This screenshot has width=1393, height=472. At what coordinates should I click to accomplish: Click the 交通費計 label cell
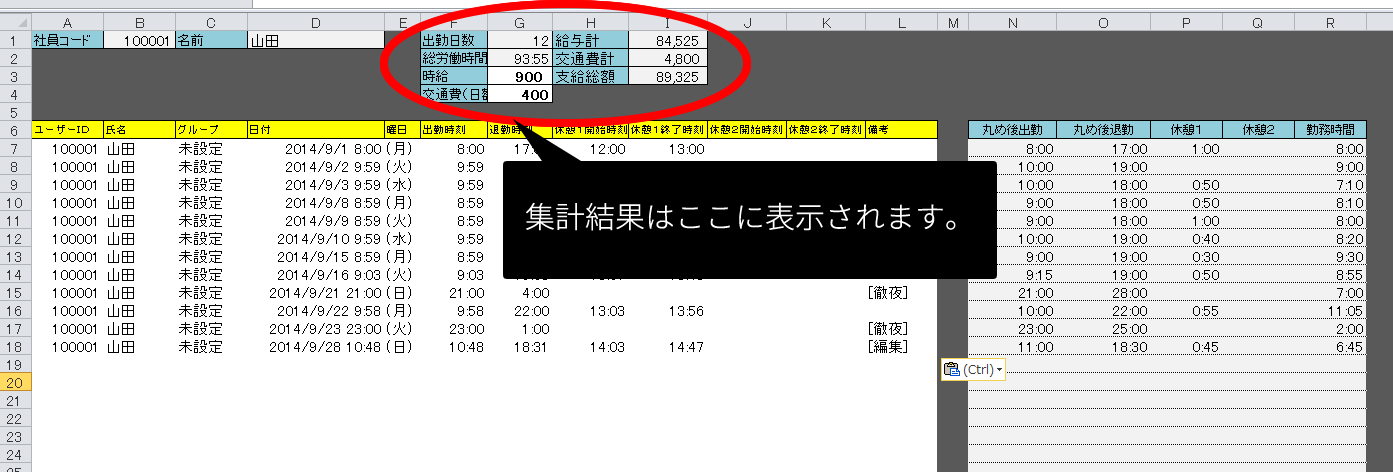591,58
